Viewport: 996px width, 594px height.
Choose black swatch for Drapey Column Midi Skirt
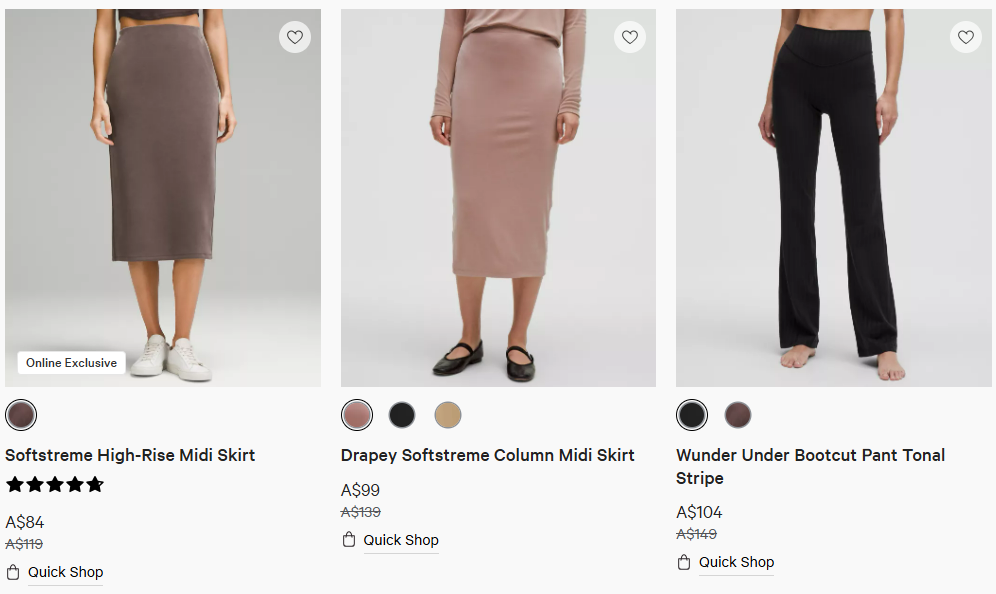(x=402, y=415)
